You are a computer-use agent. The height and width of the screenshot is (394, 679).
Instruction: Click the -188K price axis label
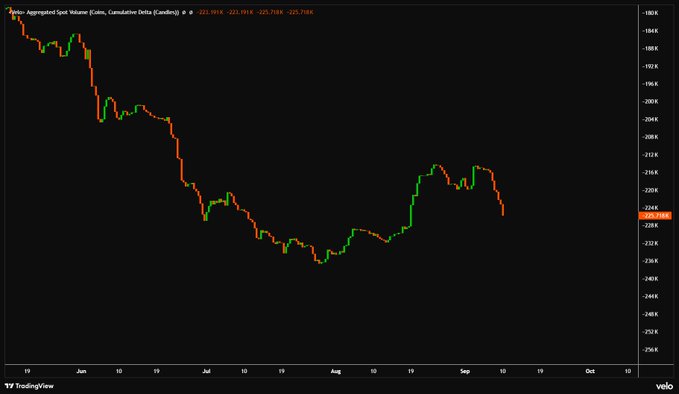click(650, 48)
